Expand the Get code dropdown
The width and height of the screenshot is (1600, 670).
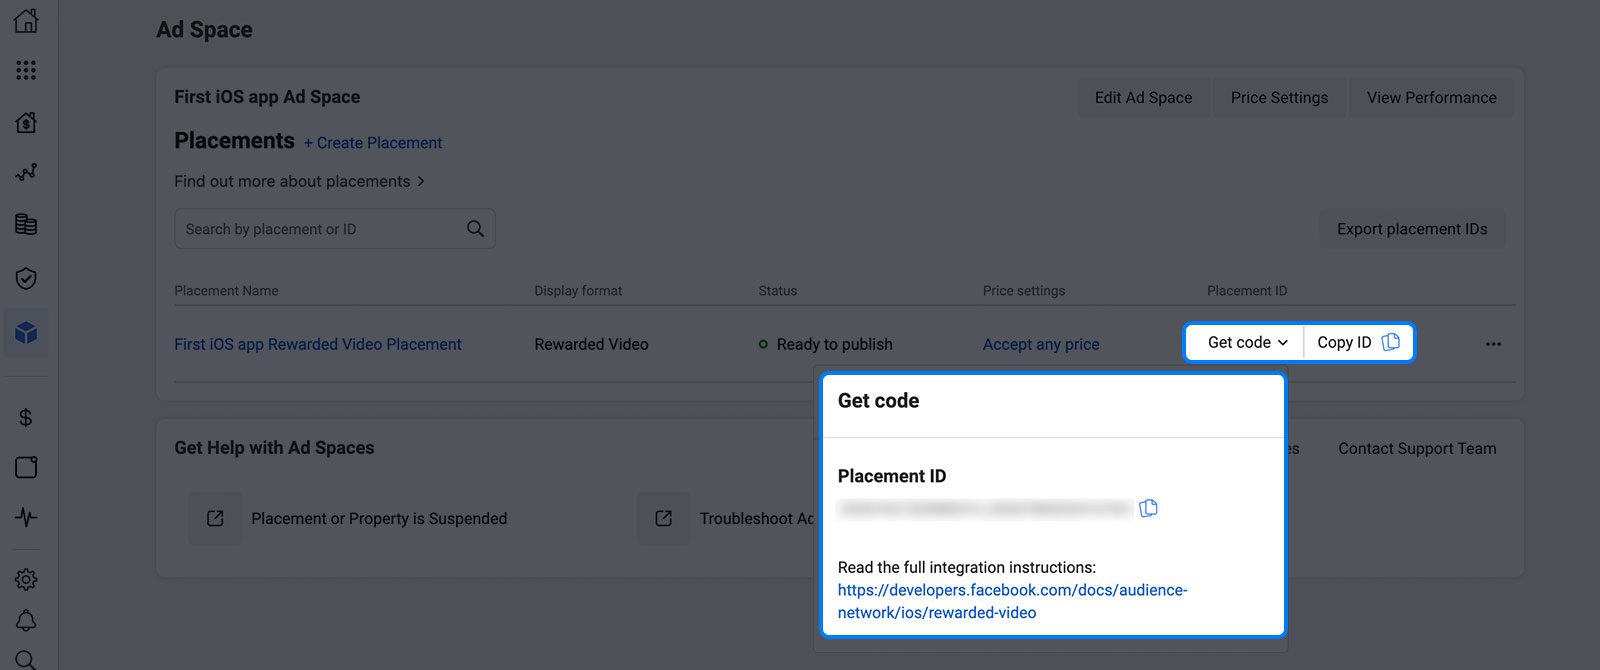(x=1246, y=342)
